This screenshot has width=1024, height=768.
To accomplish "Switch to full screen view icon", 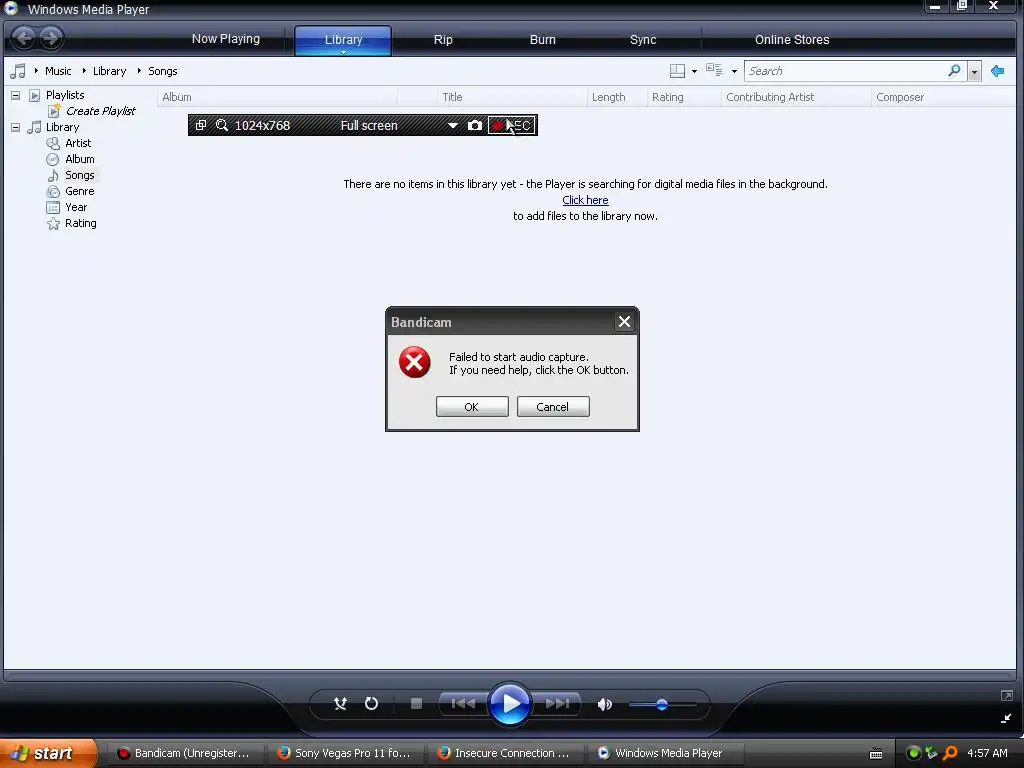I will (x=1006, y=696).
